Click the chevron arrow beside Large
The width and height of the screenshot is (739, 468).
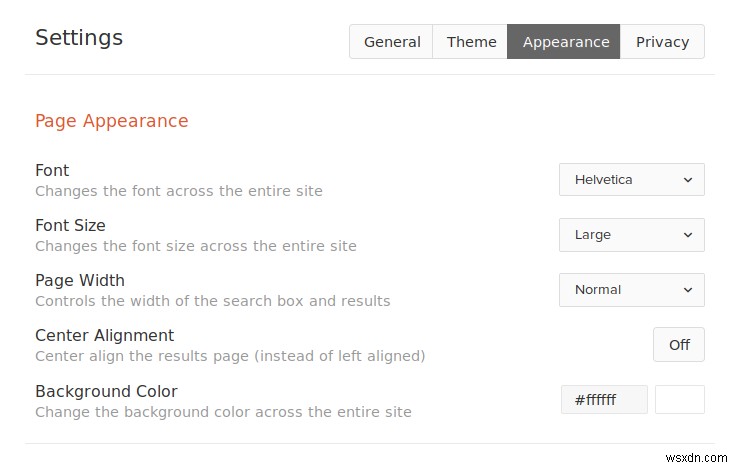pyautogui.click(x=688, y=235)
